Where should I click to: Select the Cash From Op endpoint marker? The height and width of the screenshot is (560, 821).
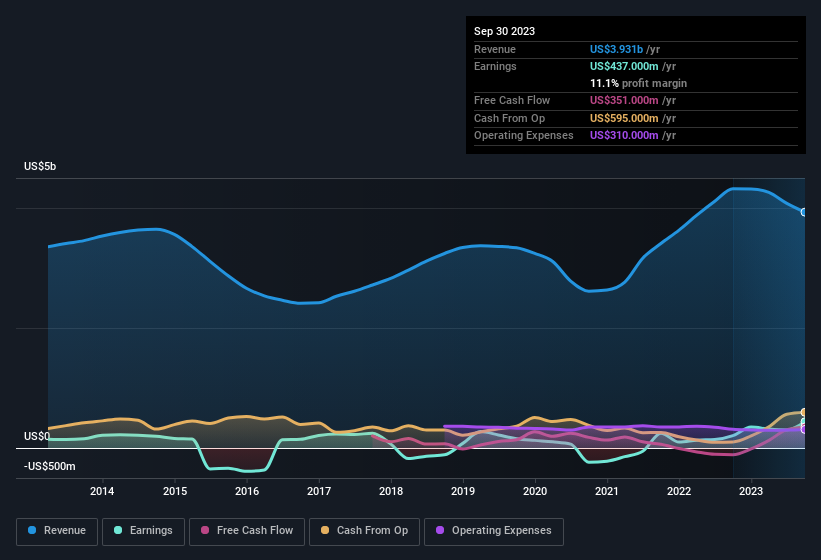click(x=804, y=412)
